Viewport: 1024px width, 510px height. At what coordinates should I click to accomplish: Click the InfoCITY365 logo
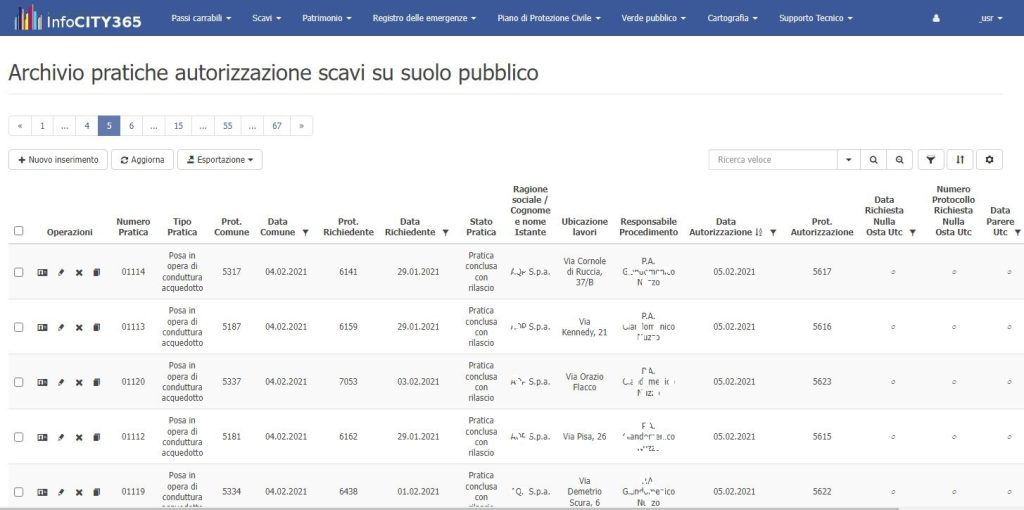point(77,18)
